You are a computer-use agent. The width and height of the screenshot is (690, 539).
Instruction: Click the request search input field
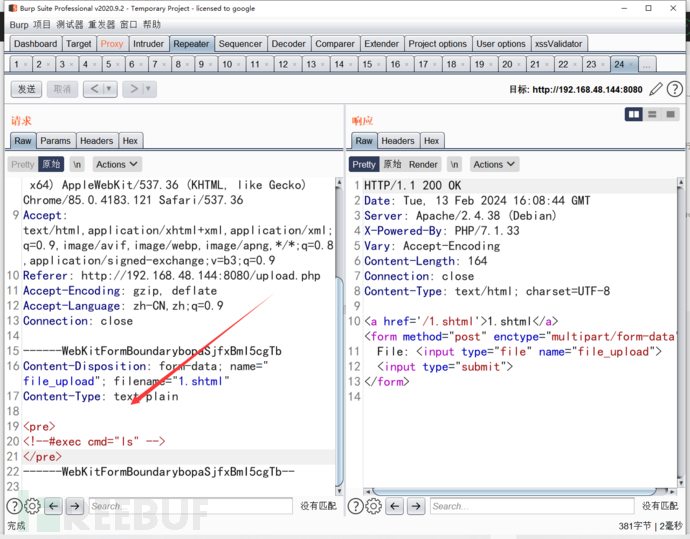pyautogui.click(x=188, y=506)
